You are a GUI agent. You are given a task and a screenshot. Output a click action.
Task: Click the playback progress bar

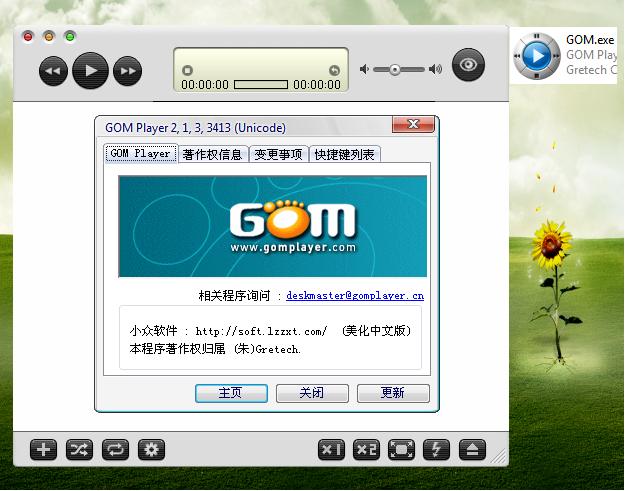[x=261, y=84]
